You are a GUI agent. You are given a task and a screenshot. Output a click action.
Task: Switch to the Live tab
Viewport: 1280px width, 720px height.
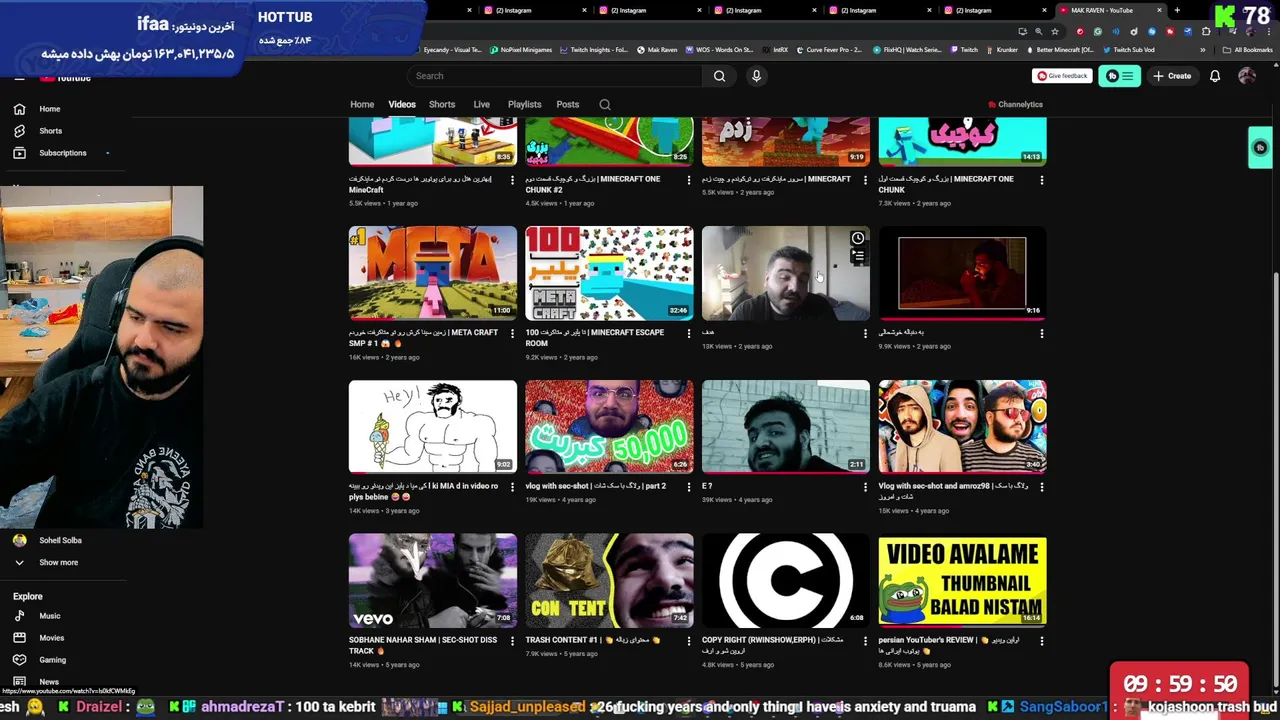tap(481, 104)
